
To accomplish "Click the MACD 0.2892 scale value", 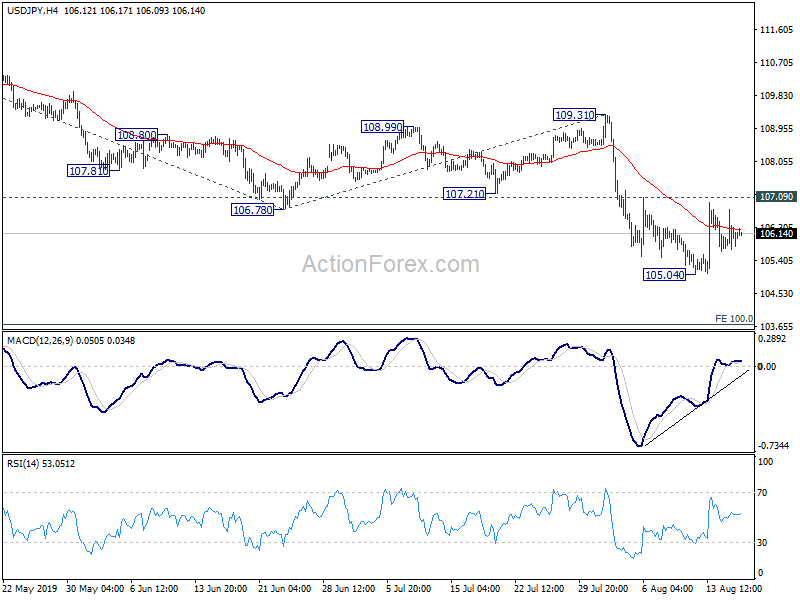I will click(x=772, y=339).
